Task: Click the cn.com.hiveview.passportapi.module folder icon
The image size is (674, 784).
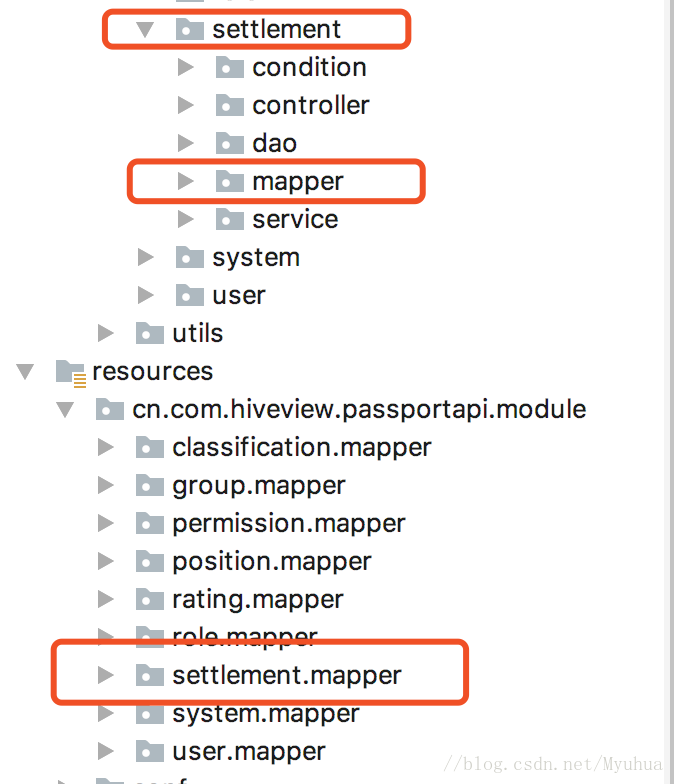Action: [x=110, y=410]
